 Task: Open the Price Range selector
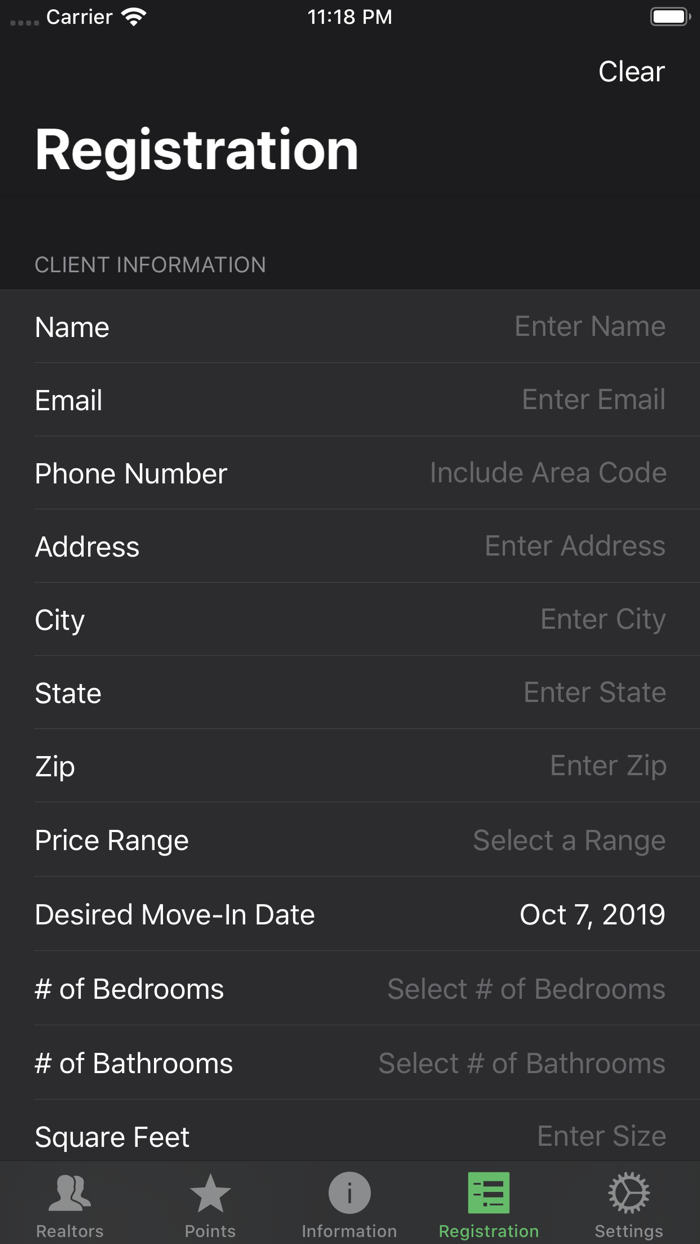point(569,841)
